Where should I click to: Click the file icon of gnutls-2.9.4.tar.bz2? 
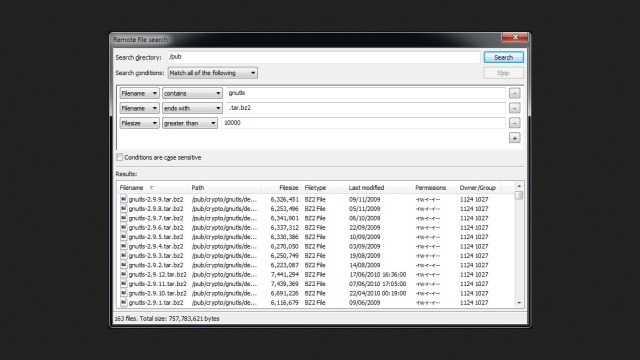pos(123,246)
